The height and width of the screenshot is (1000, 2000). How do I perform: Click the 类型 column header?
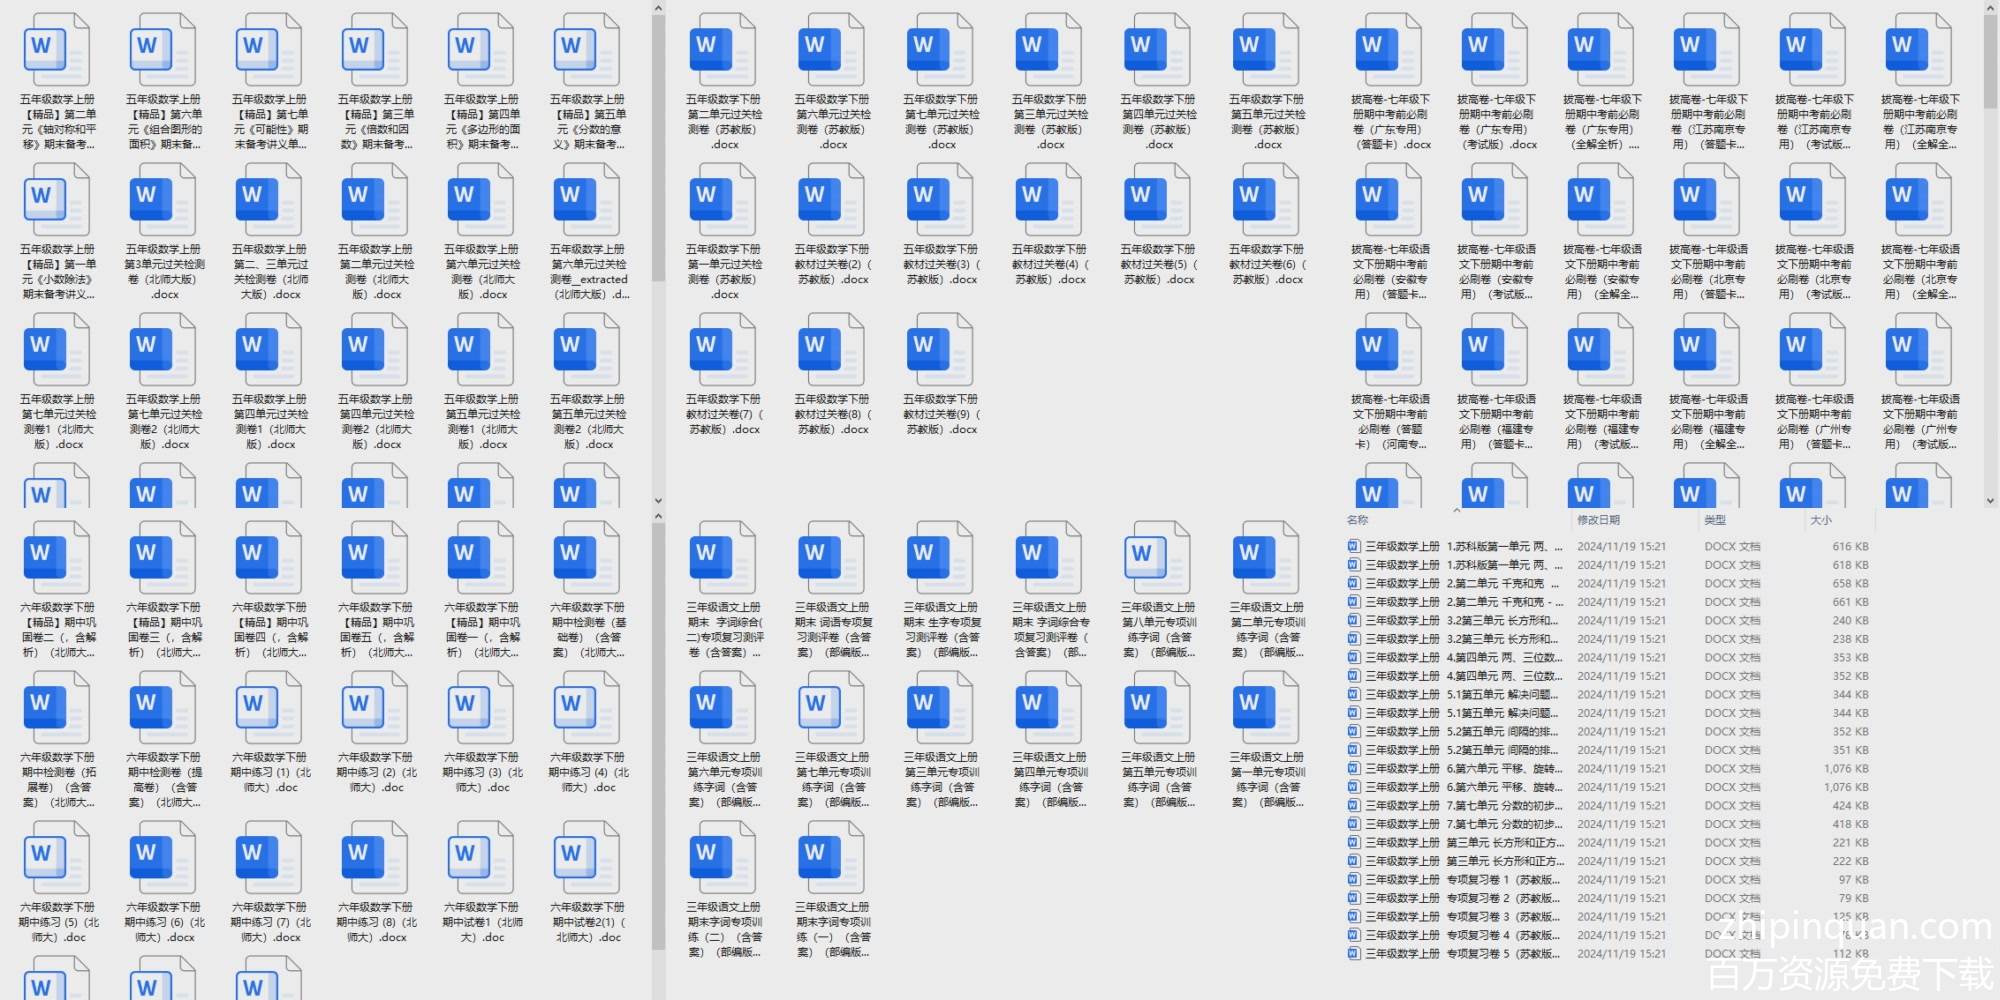pyautogui.click(x=1715, y=520)
